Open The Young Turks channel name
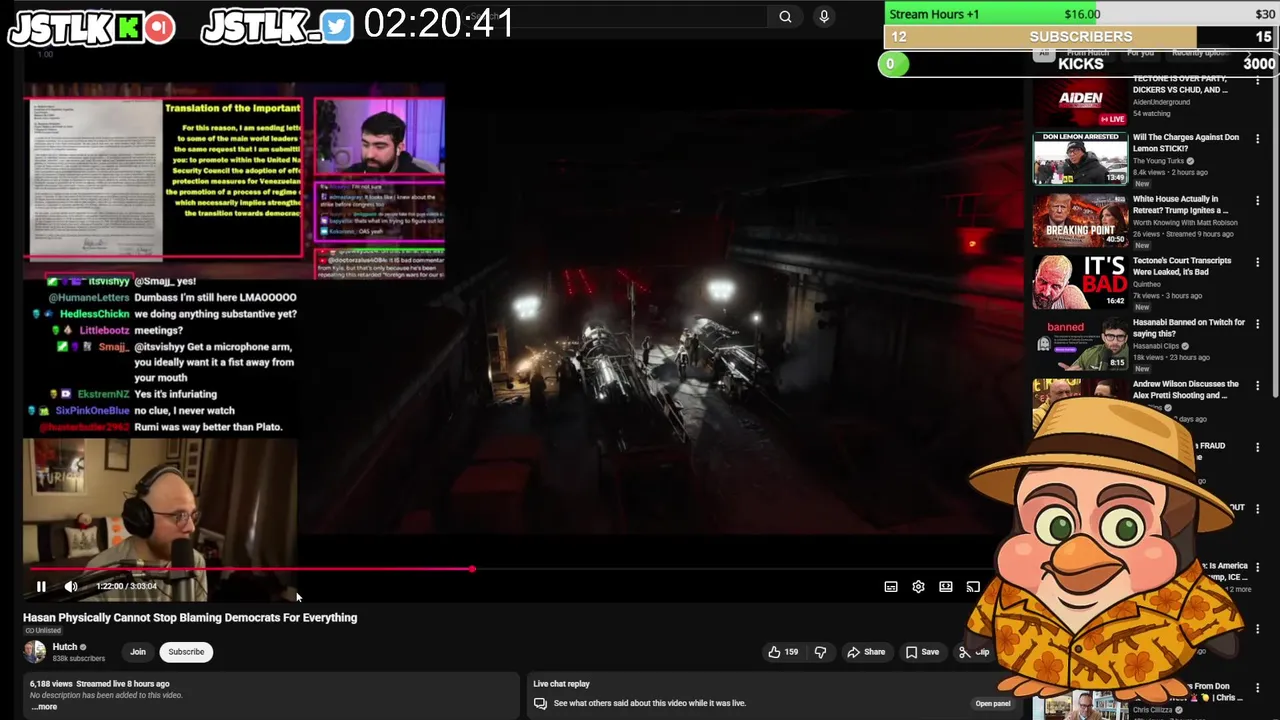Viewport: 1280px width, 720px height. (1160, 161)
